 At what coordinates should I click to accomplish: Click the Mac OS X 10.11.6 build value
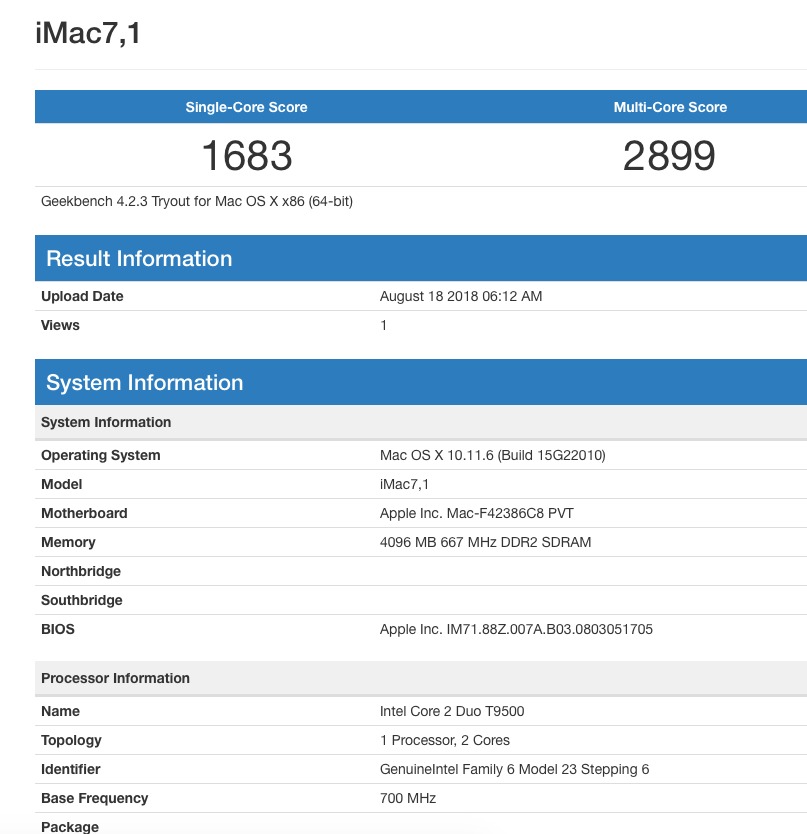coord(493,455)
